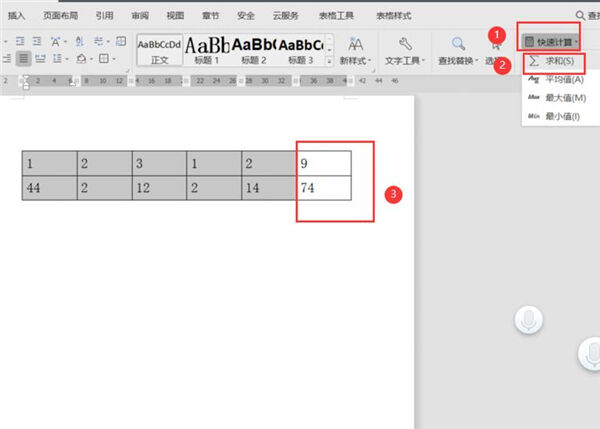Click the sort icon in paragraph tools

79,41
